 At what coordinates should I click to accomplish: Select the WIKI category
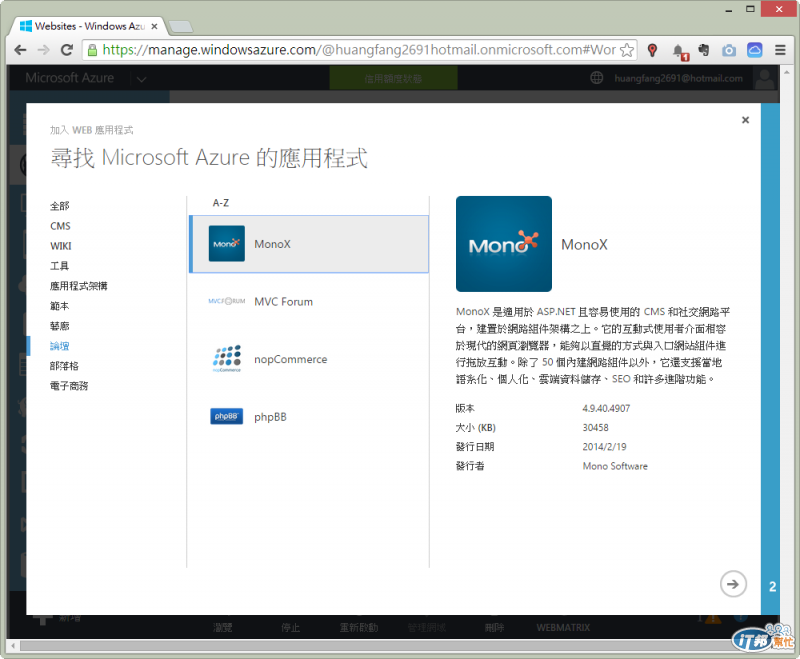coord(61,246)
